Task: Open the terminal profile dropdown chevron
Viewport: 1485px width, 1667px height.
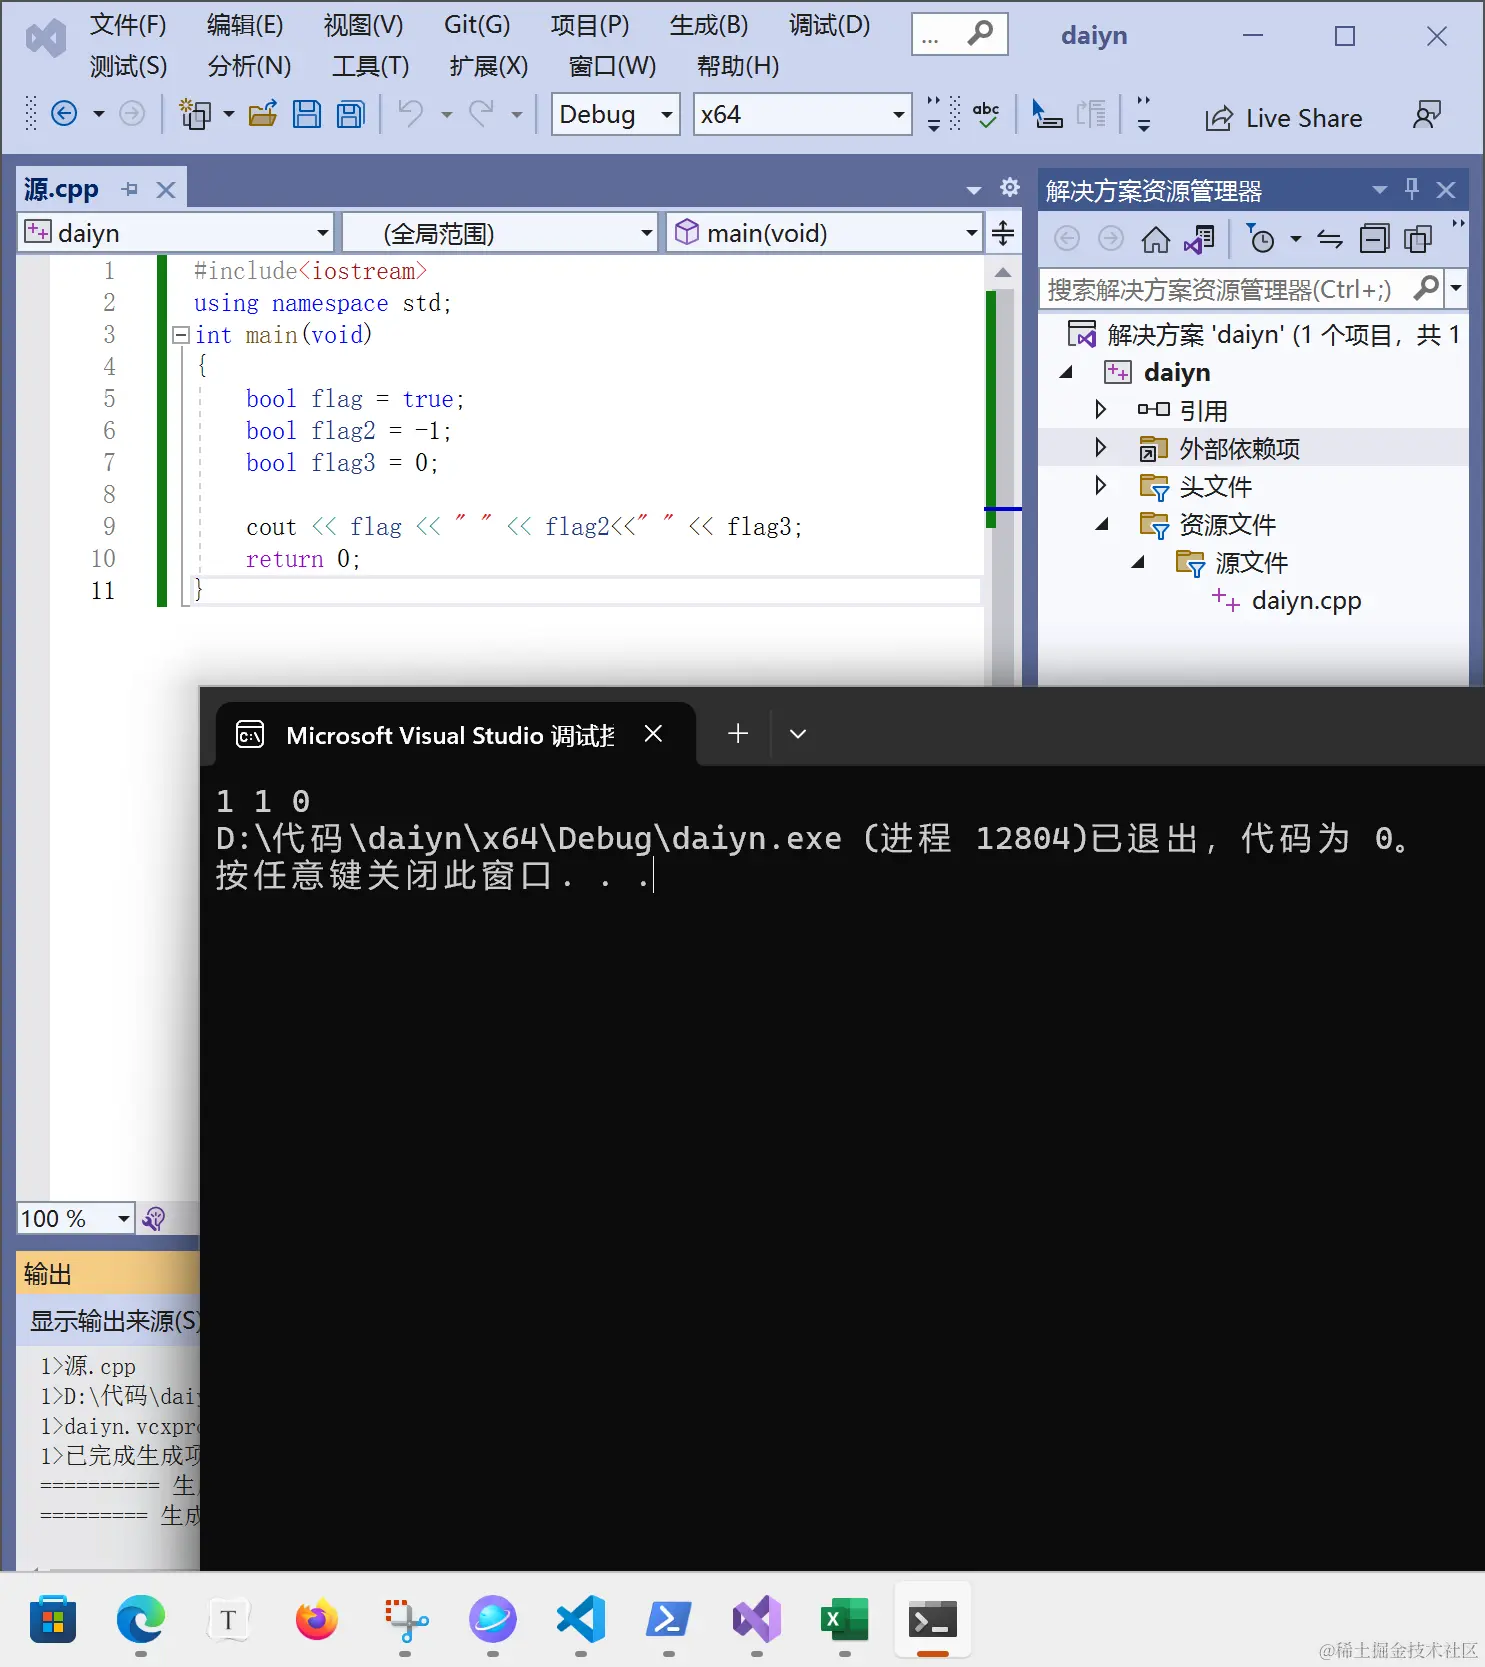Action: coord(798,734)
